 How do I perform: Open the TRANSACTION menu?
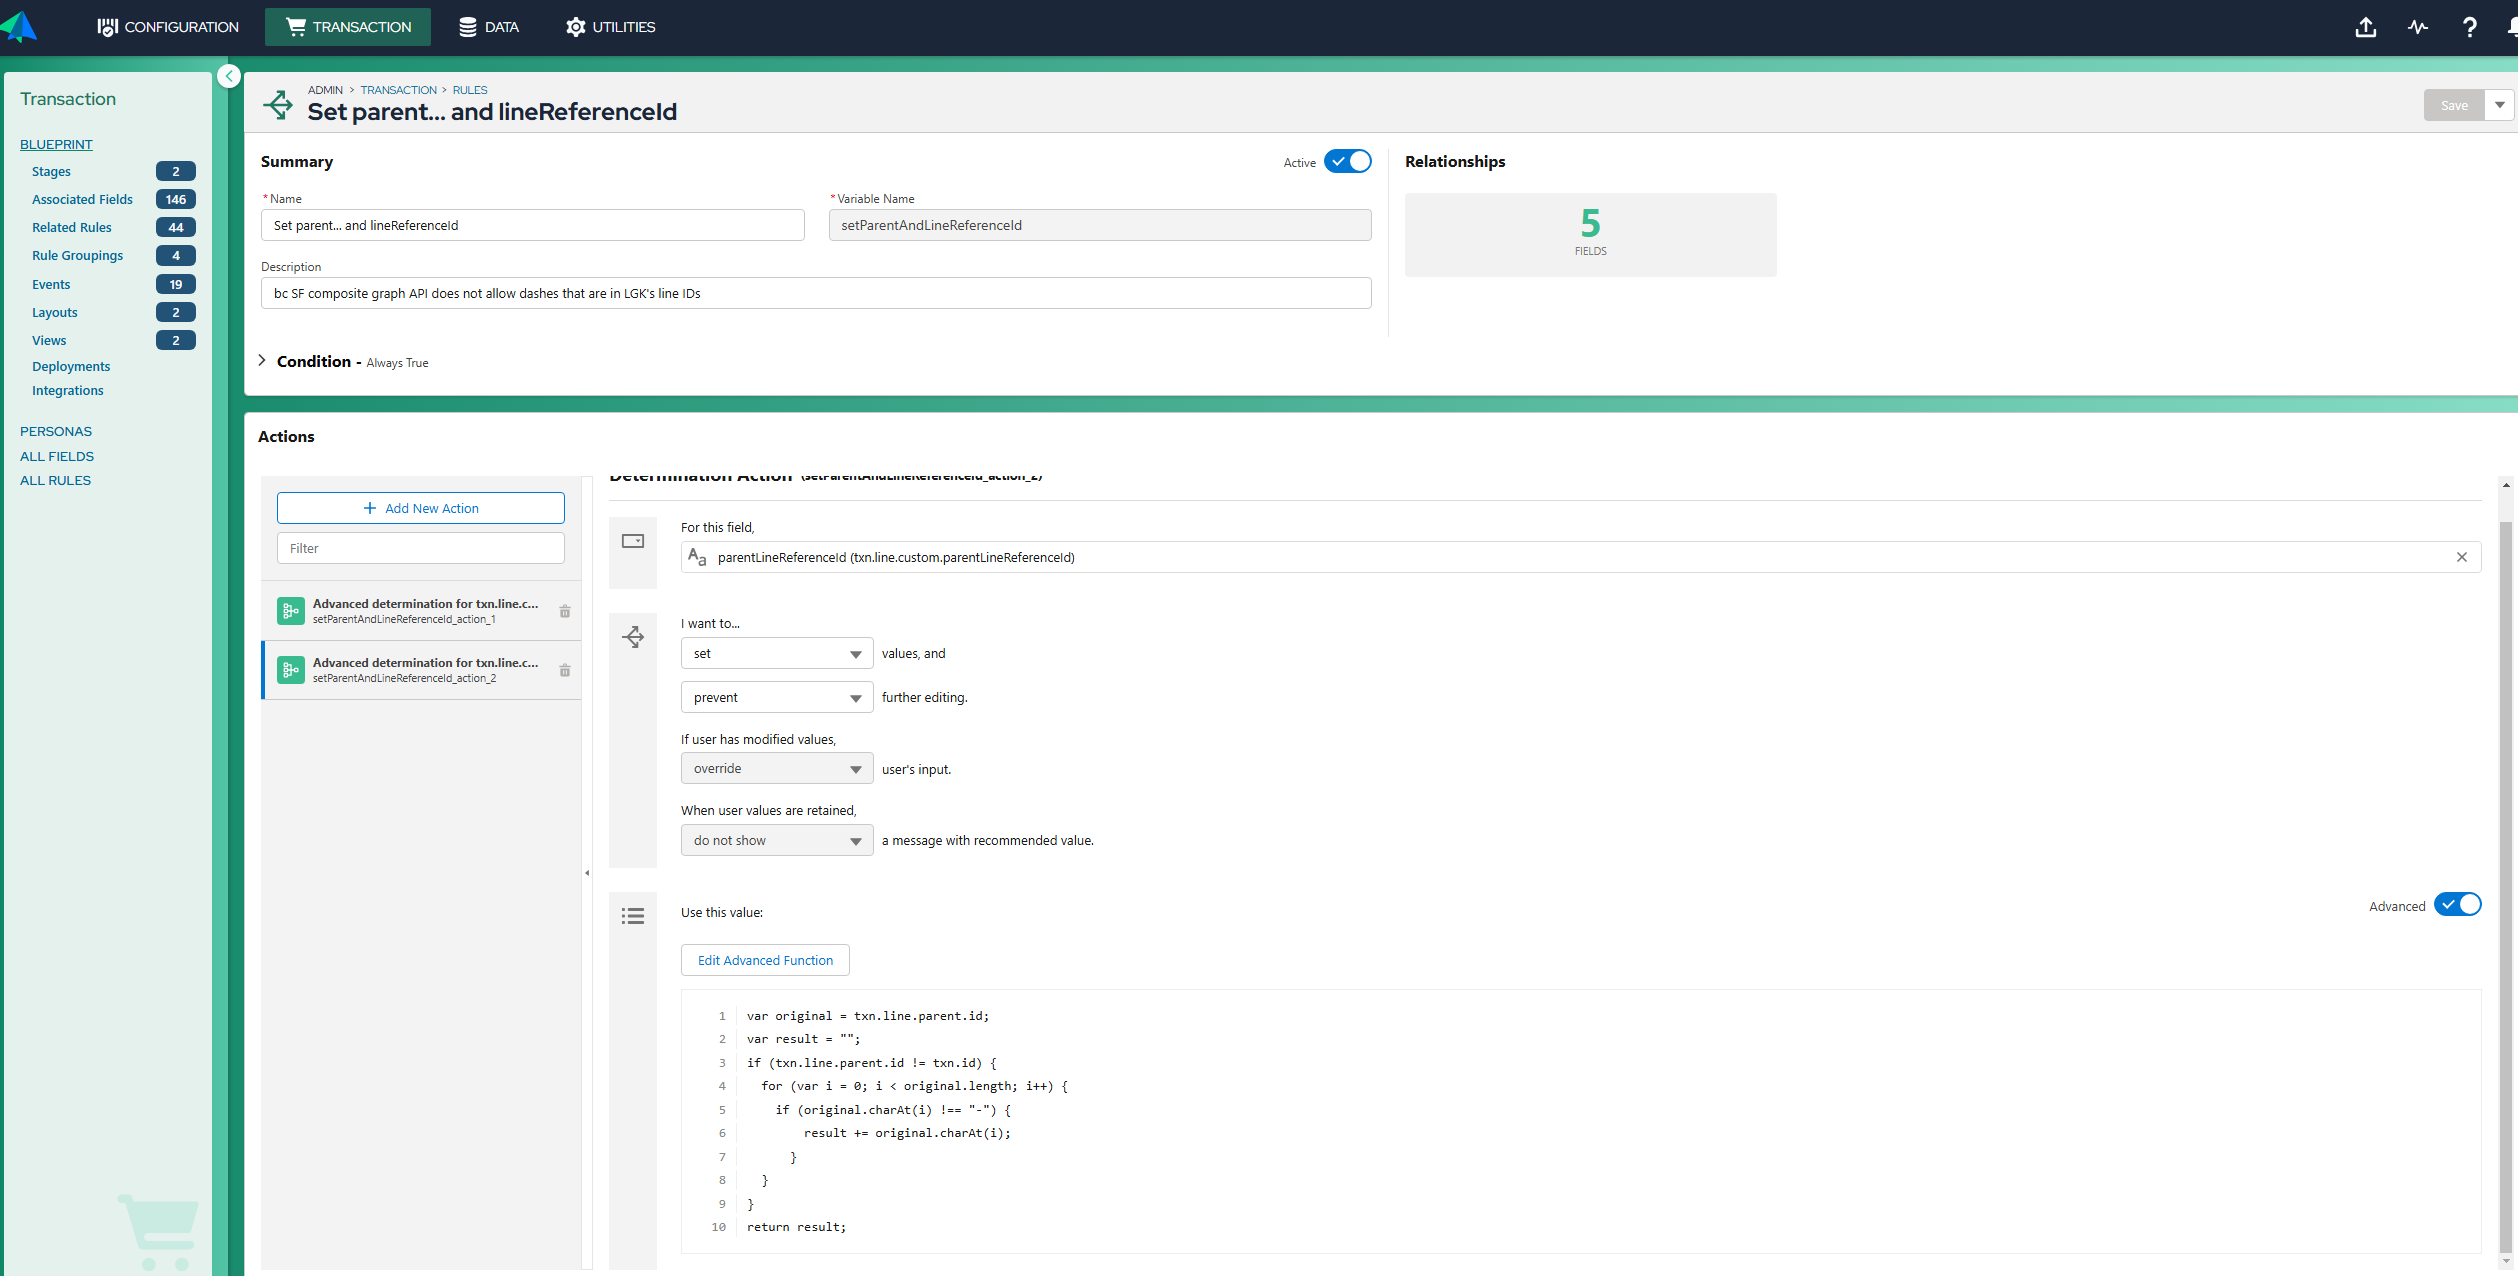click(348, 27)
